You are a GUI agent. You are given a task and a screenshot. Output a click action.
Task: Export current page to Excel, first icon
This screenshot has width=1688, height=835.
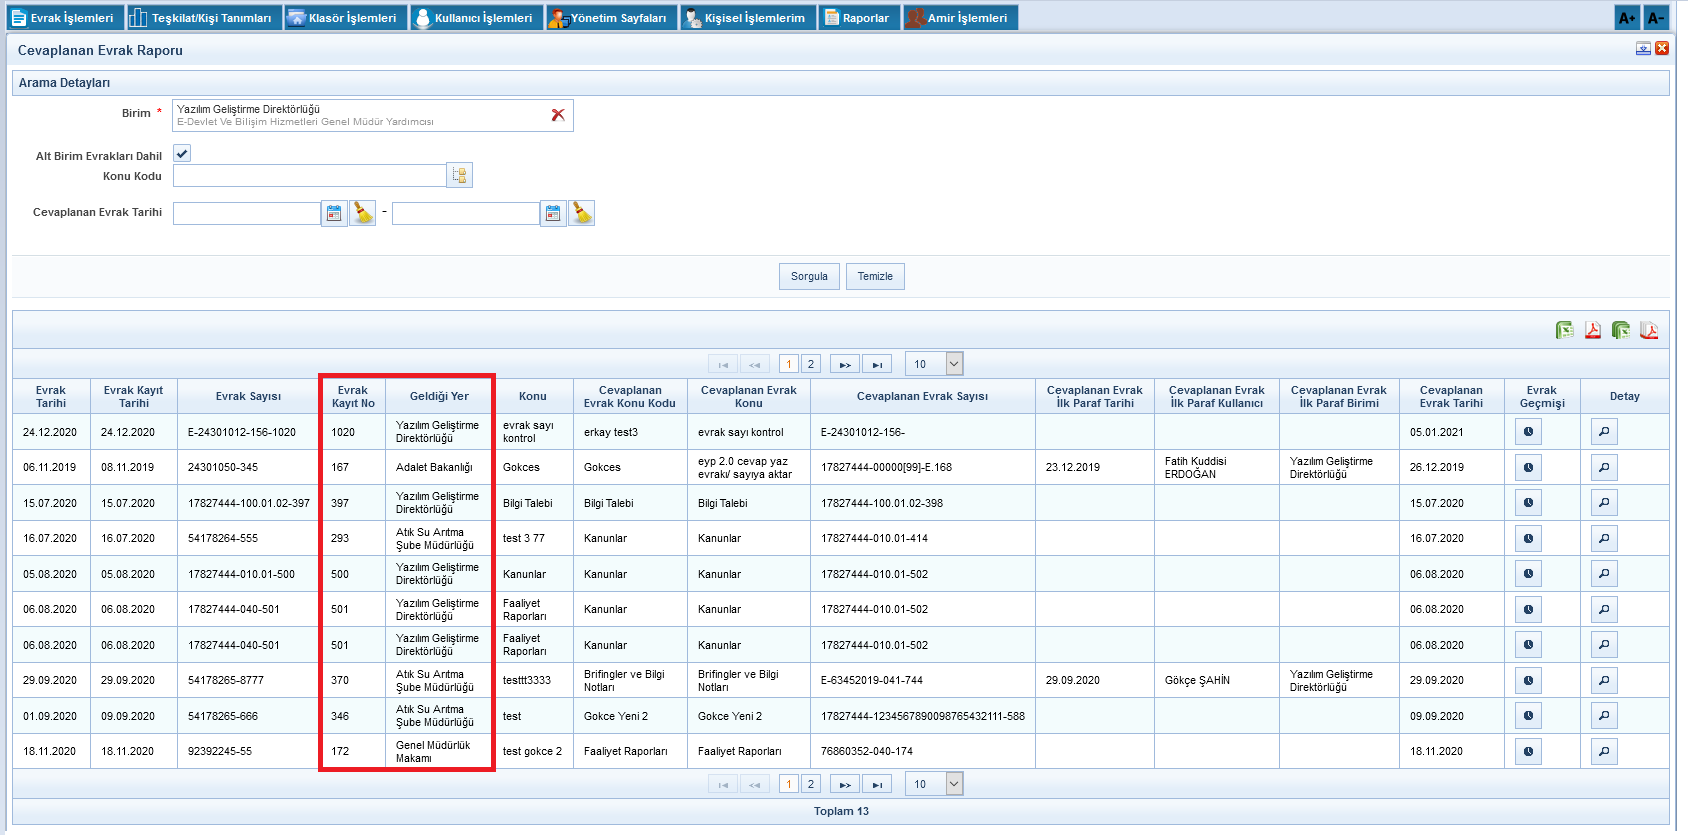1565,330
